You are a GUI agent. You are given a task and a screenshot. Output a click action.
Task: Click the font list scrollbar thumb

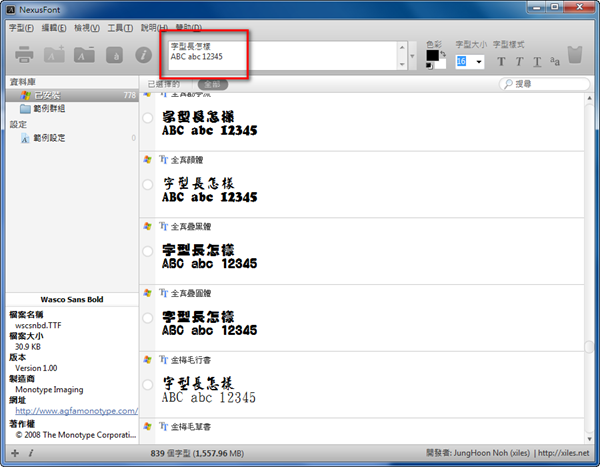click(589, 346)
